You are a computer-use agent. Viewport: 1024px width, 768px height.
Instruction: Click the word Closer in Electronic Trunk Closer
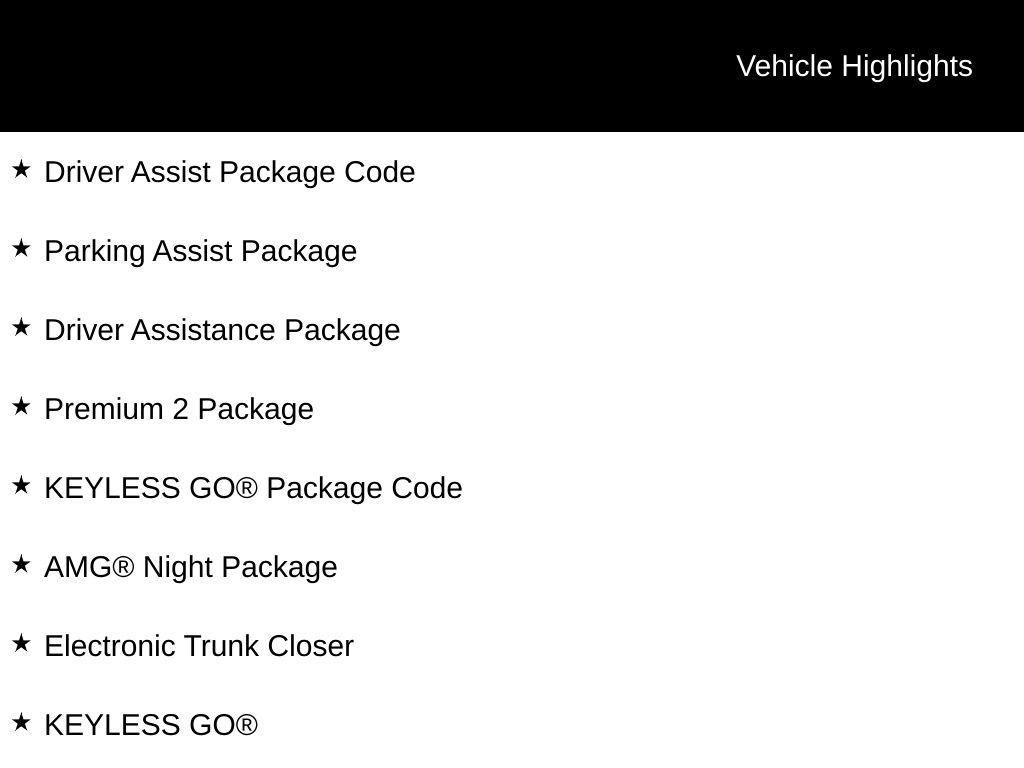click(x=310, y=646)
